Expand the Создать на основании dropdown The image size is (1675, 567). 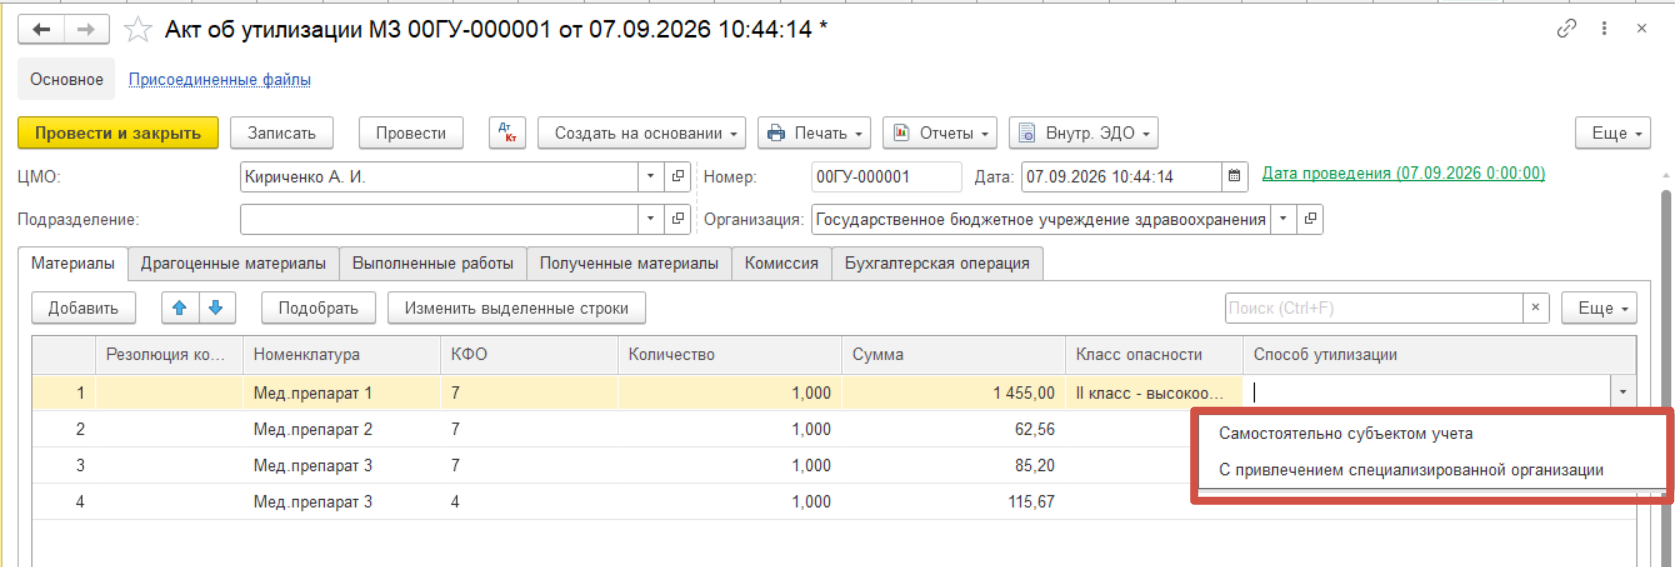coord(642,133)
